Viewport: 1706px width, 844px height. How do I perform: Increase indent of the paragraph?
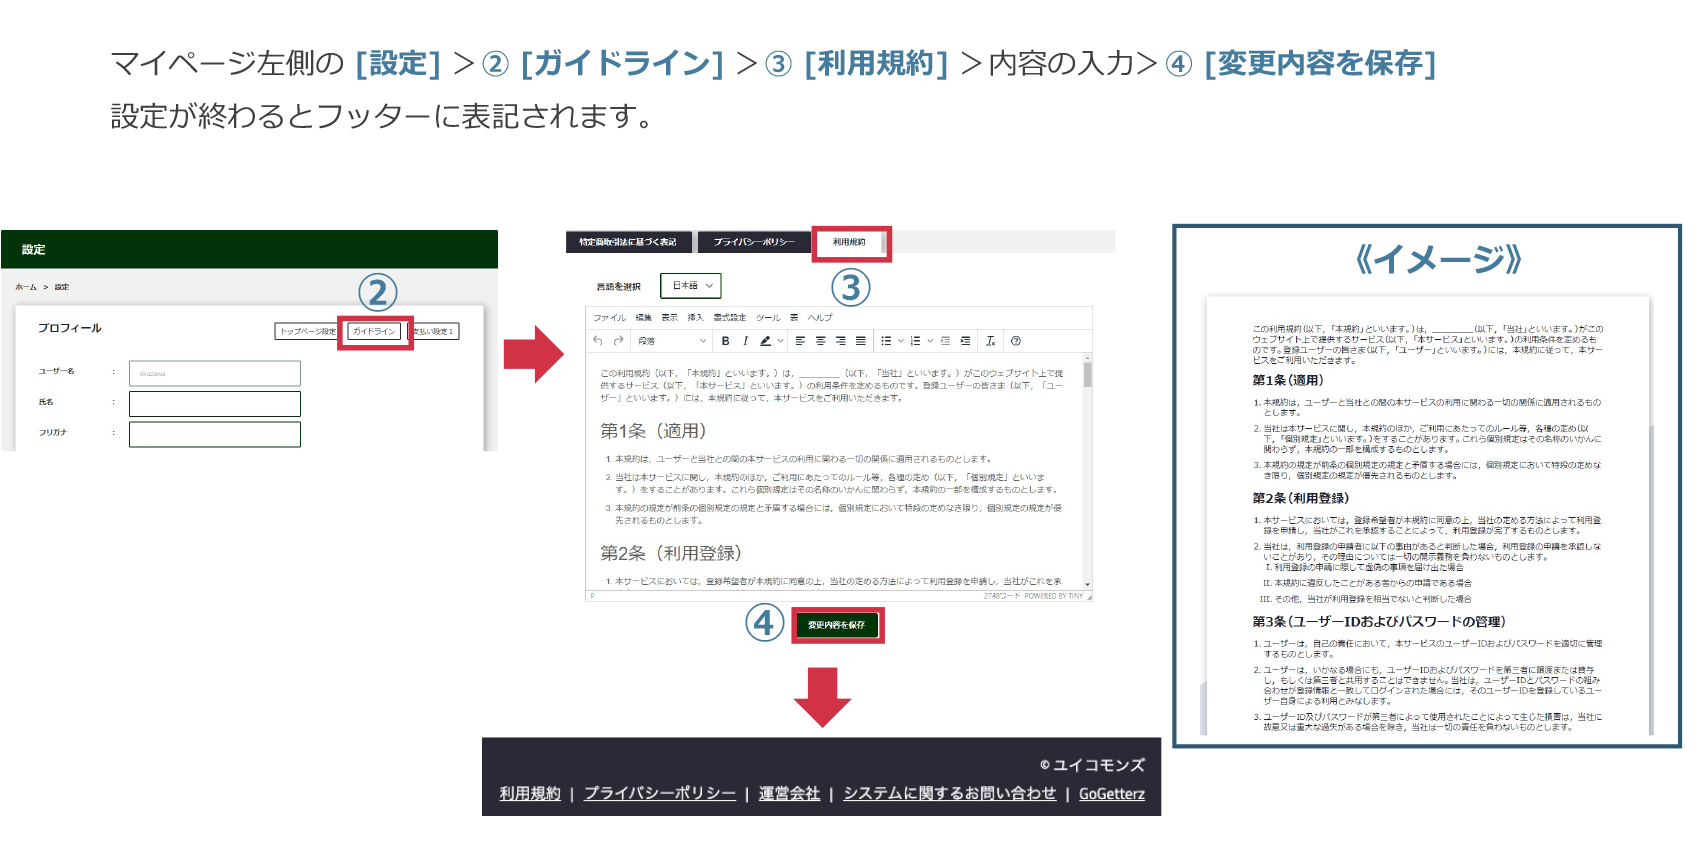tap(965, 341)
